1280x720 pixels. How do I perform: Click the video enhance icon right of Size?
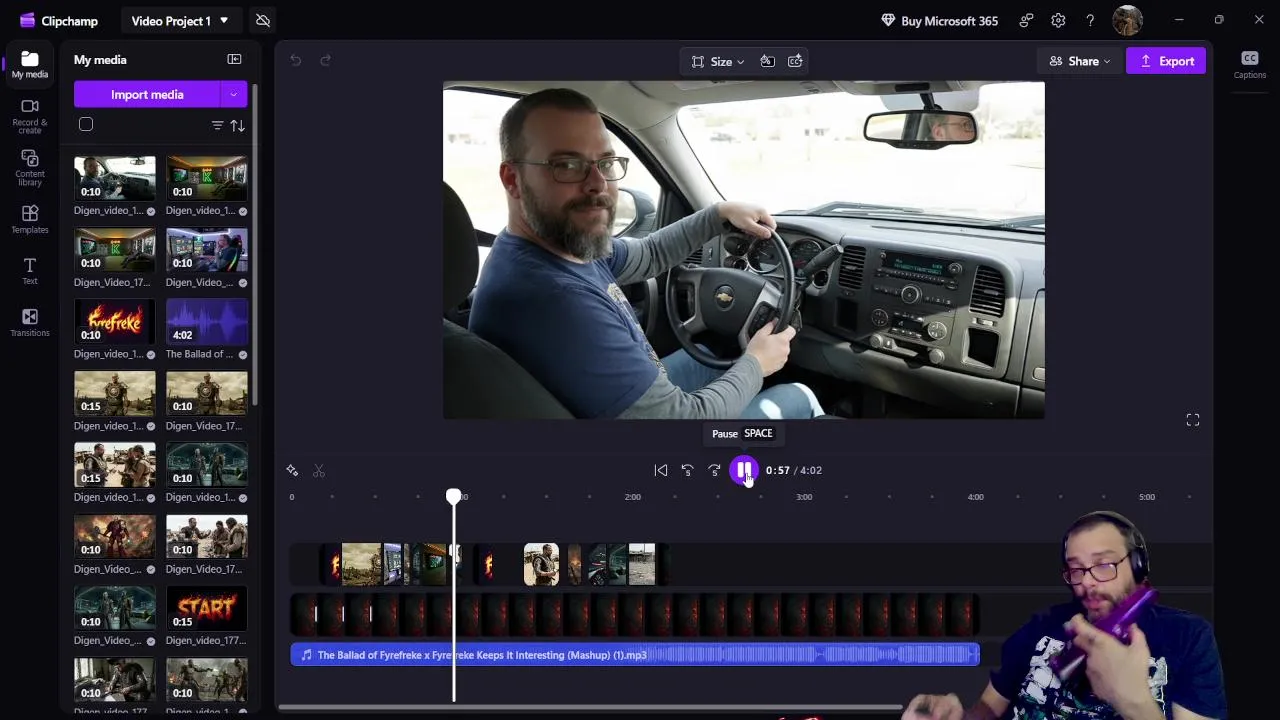795,61
